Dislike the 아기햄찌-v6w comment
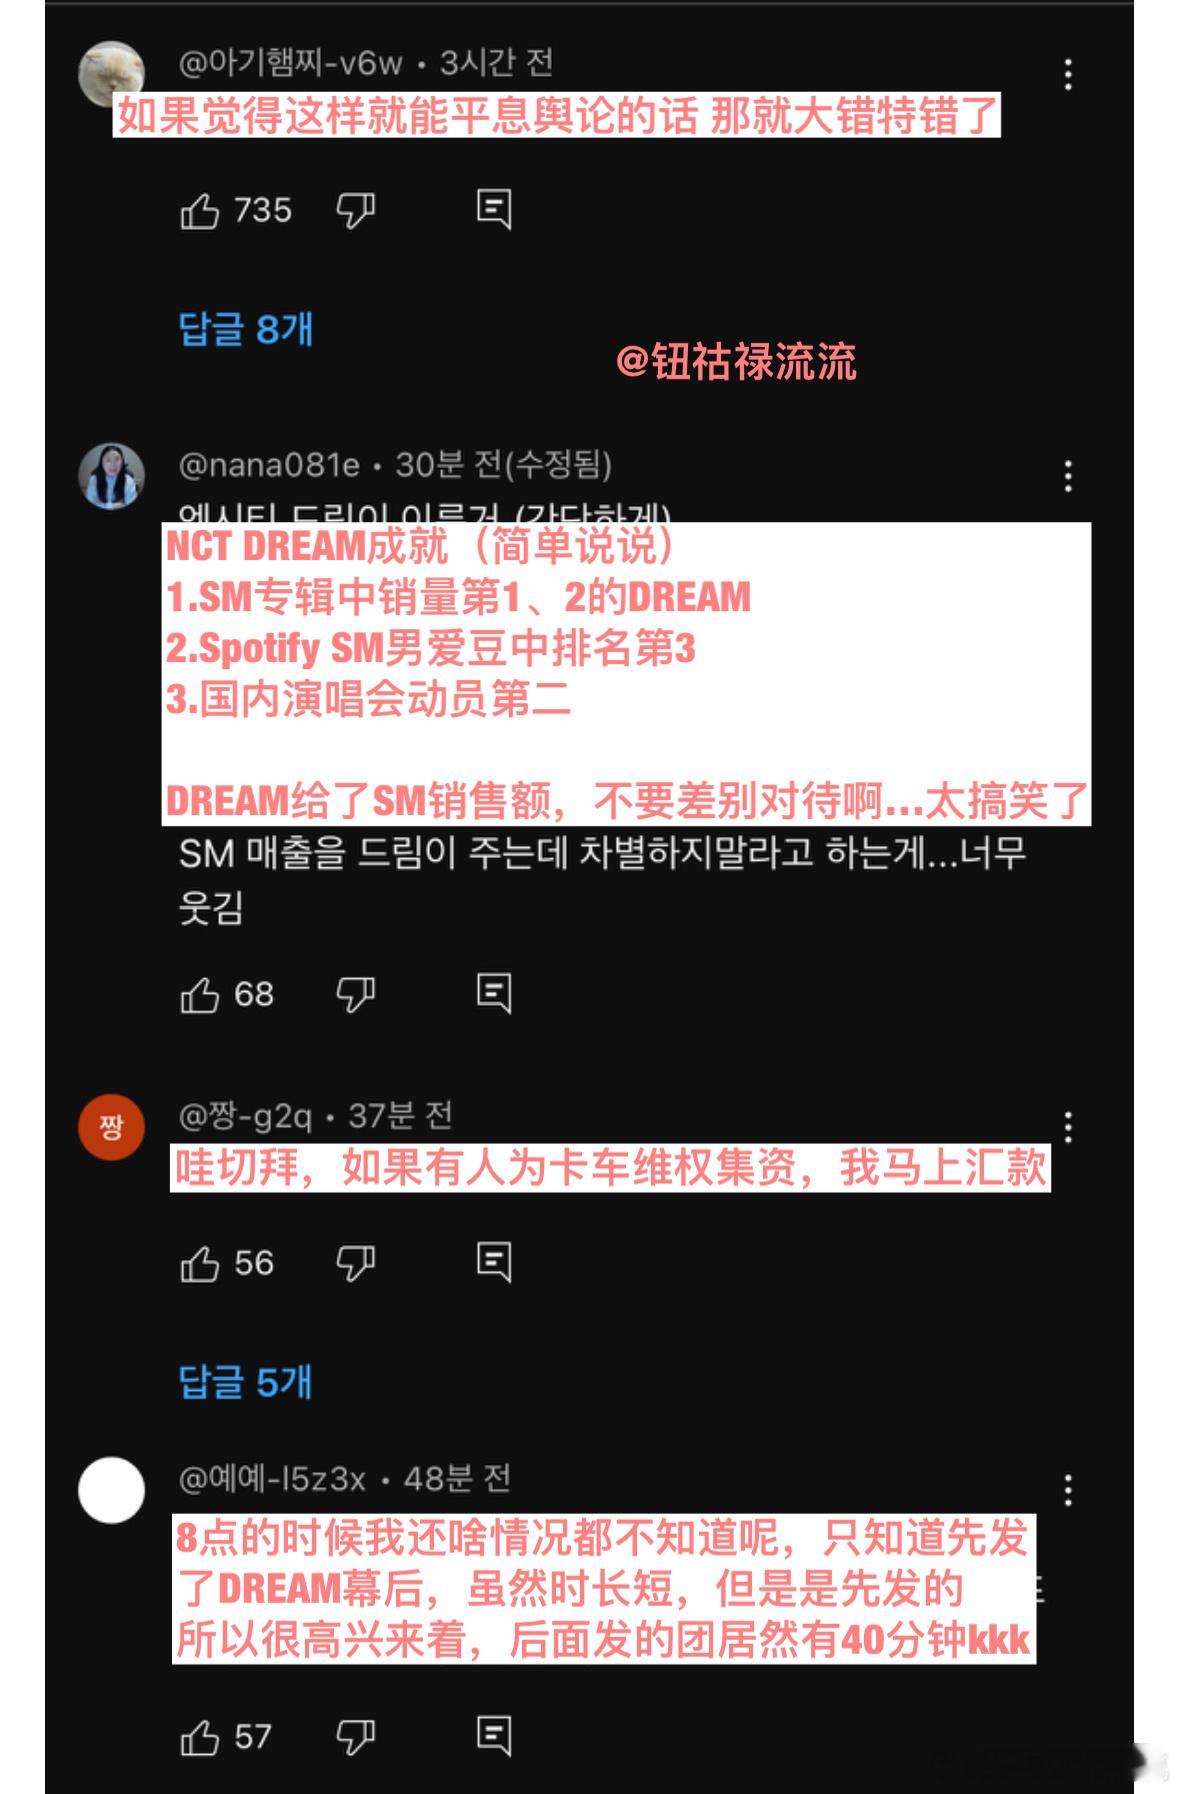Viewport: 1179px width, 1794px height. coord(356,211)
